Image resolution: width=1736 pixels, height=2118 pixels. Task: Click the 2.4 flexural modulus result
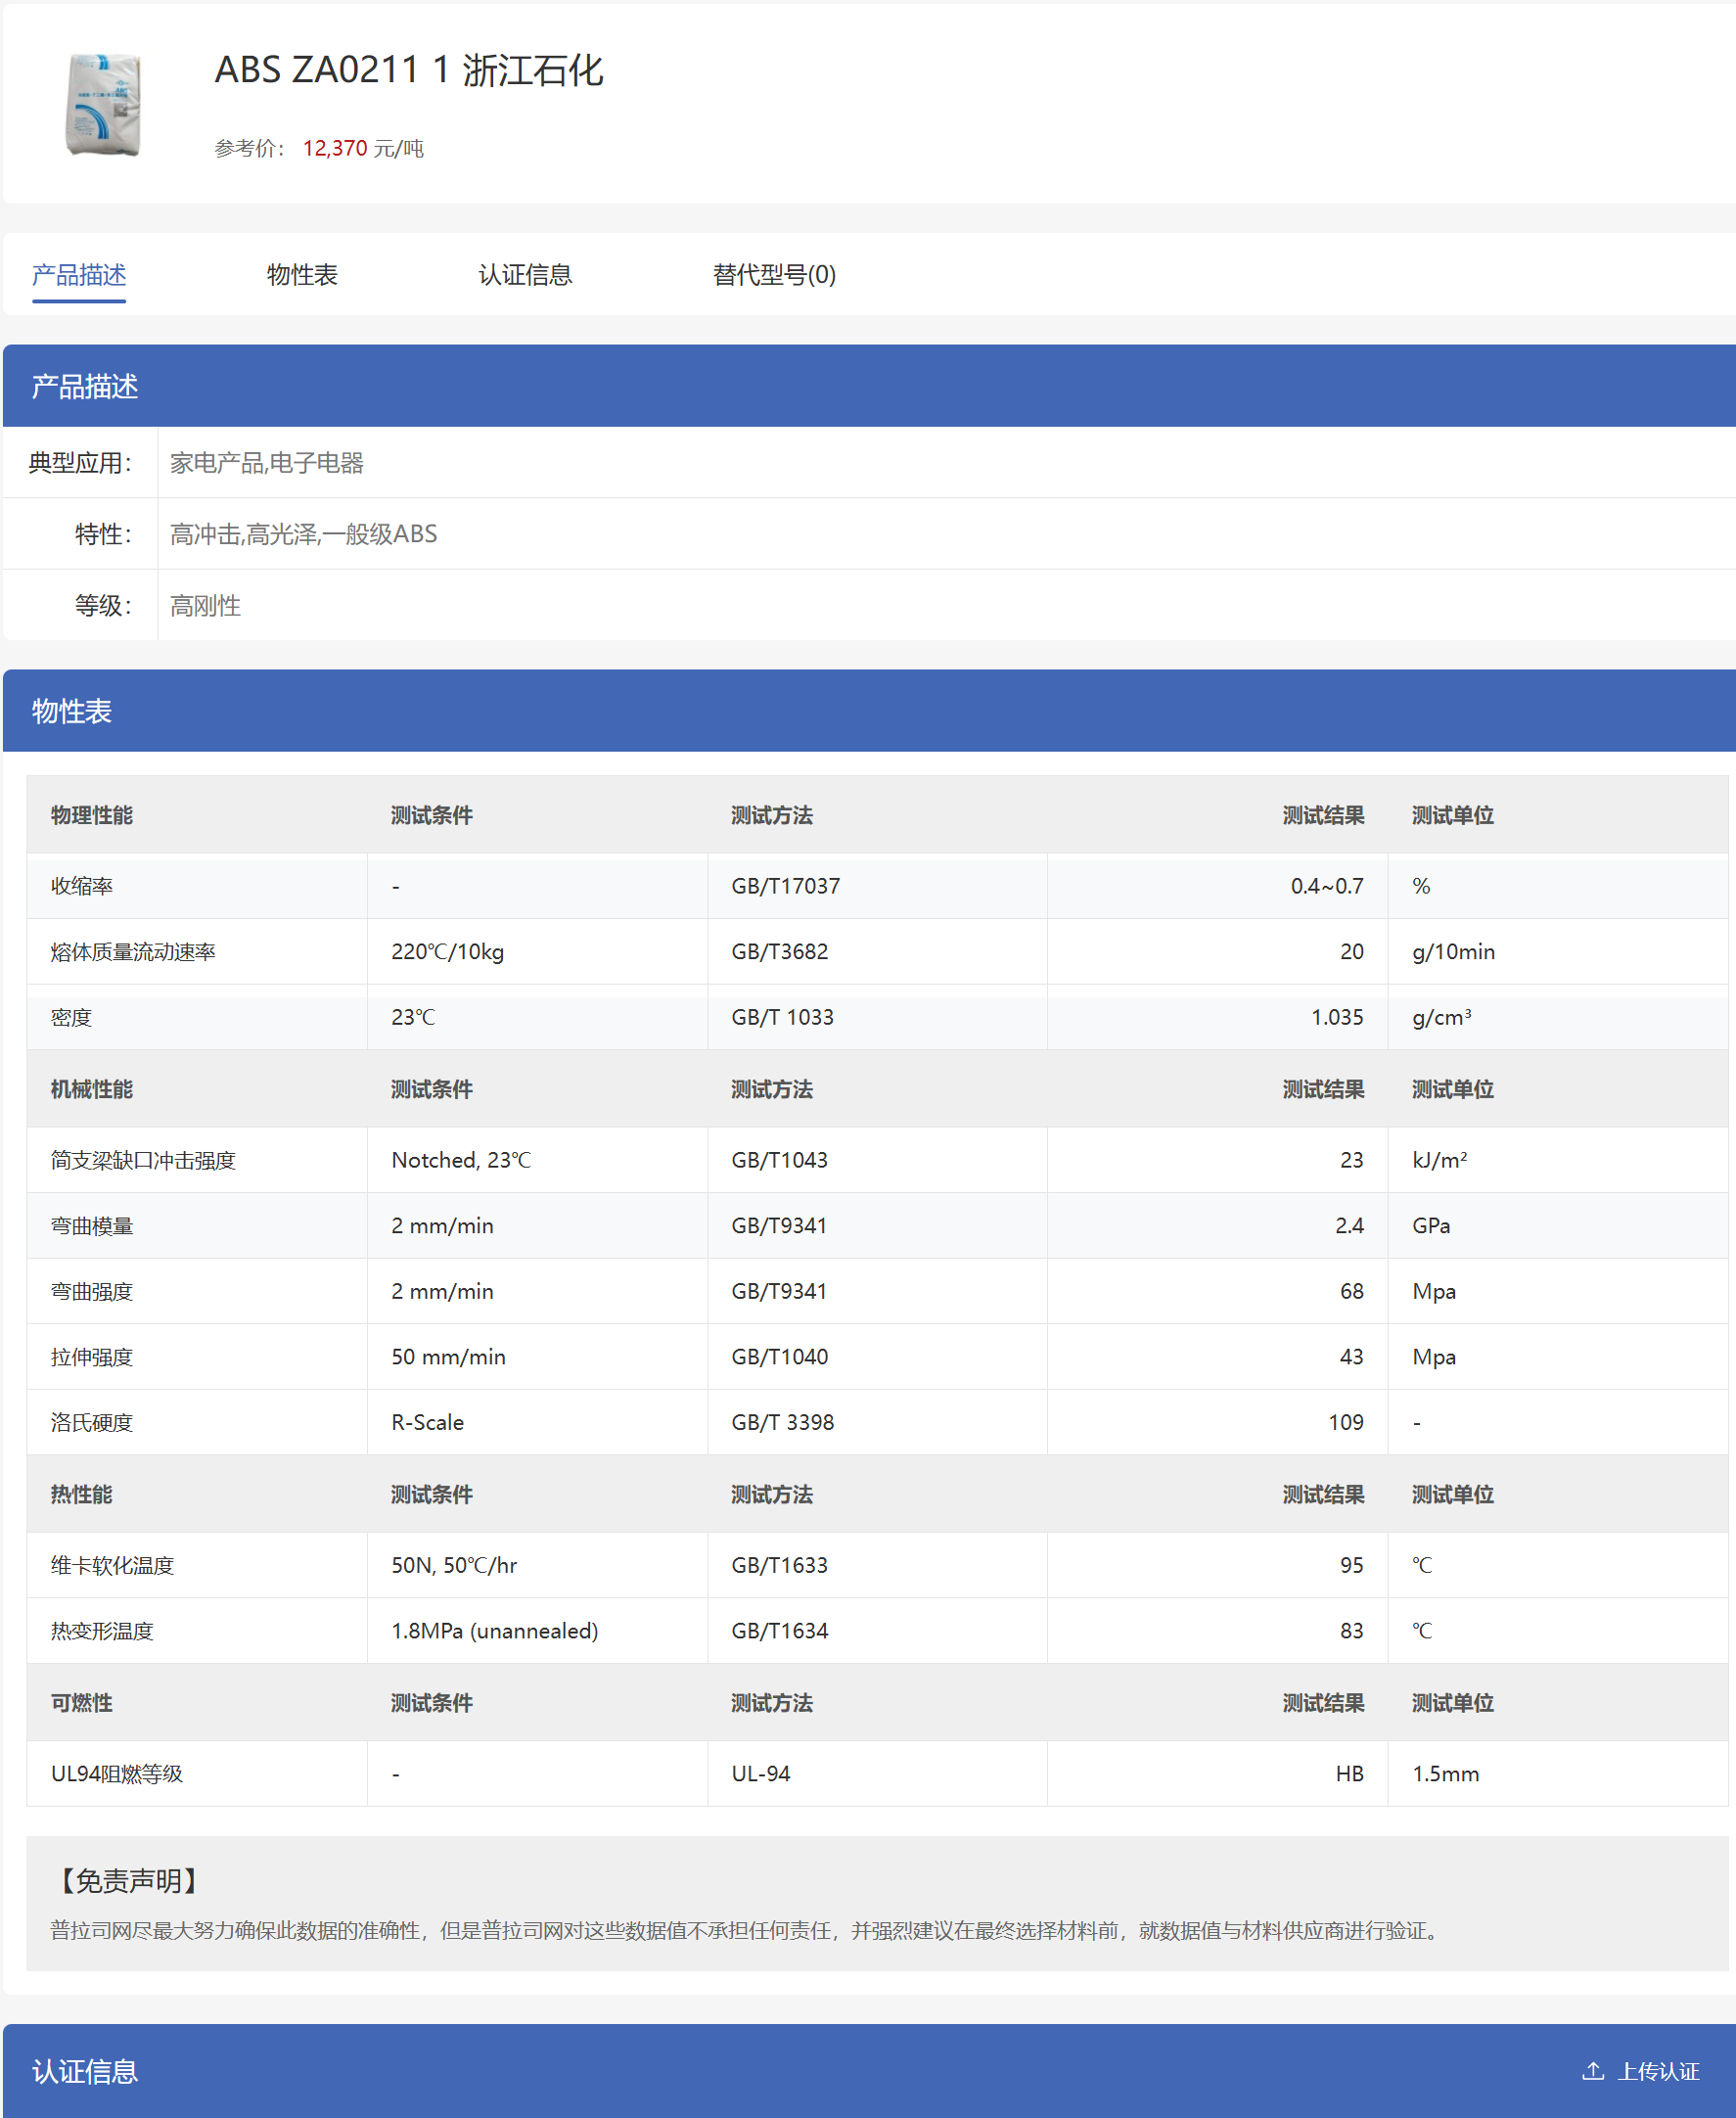[1349, 1226]
